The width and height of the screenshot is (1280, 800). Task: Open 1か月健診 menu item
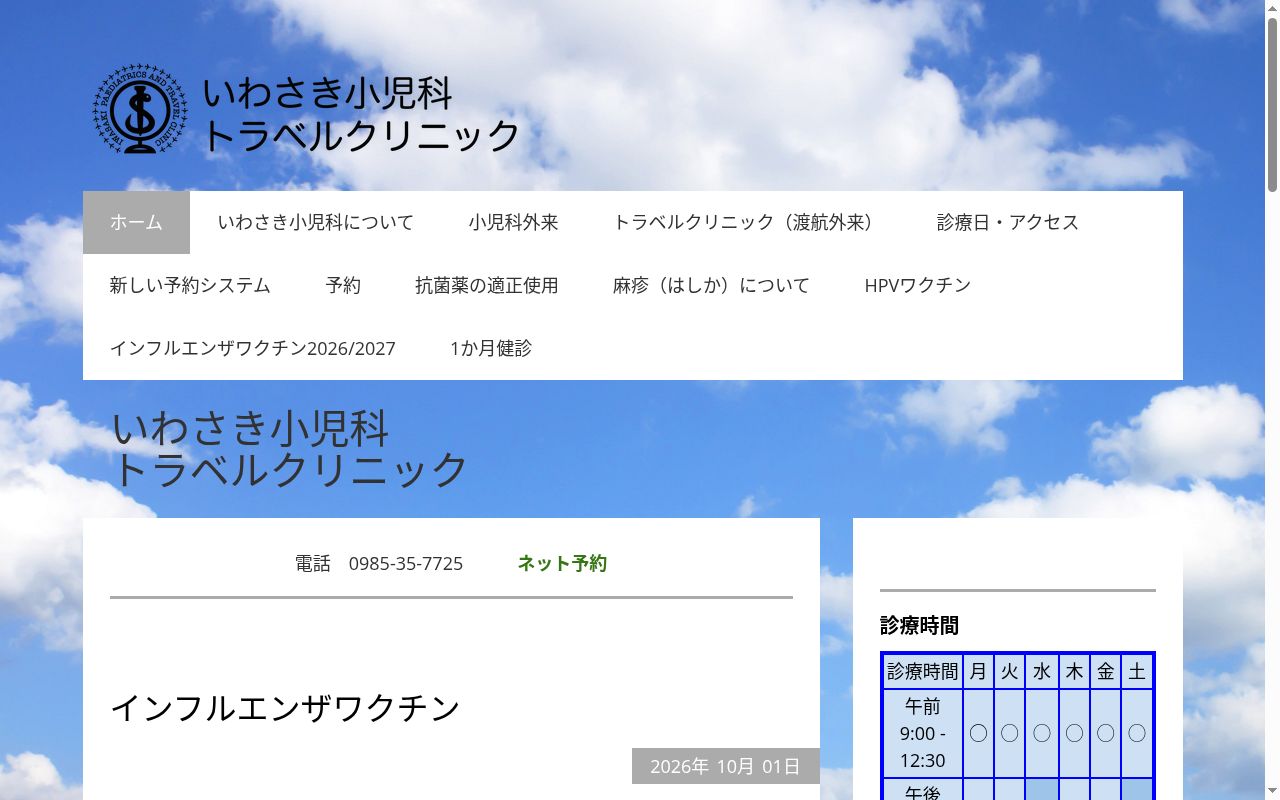(490, 348)
